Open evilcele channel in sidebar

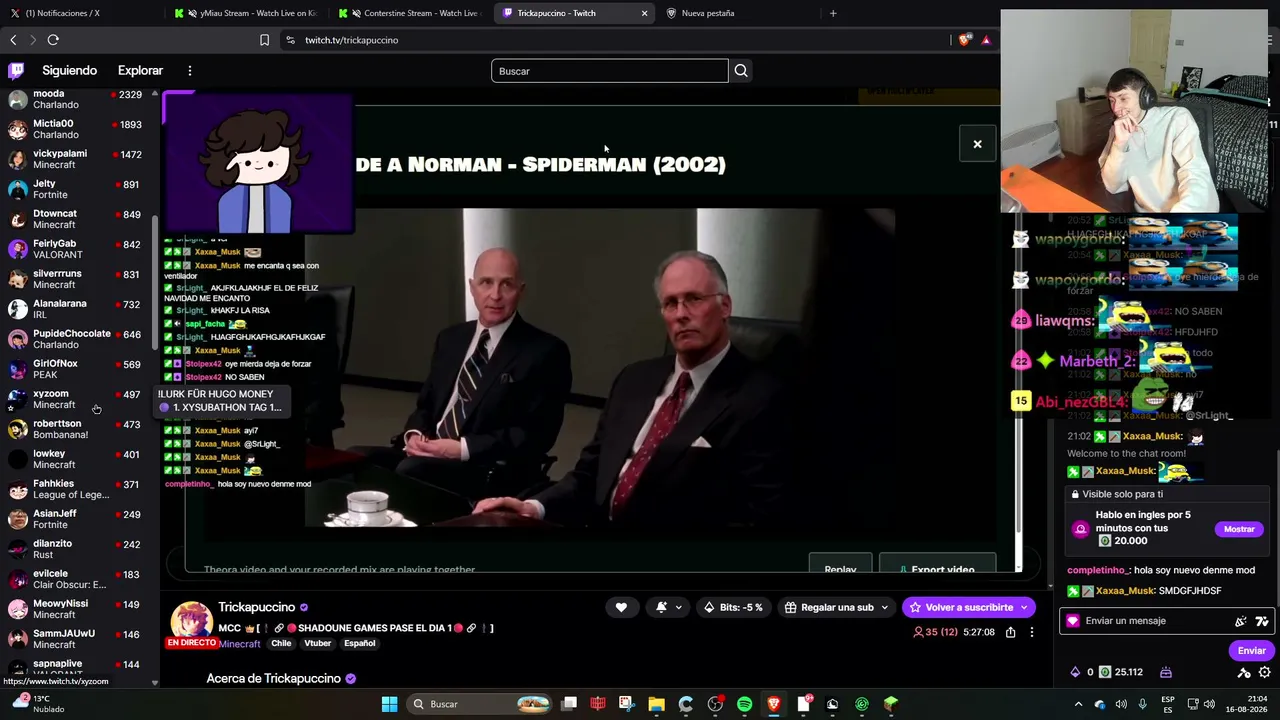pyautogui.click(x=78, y=579)
